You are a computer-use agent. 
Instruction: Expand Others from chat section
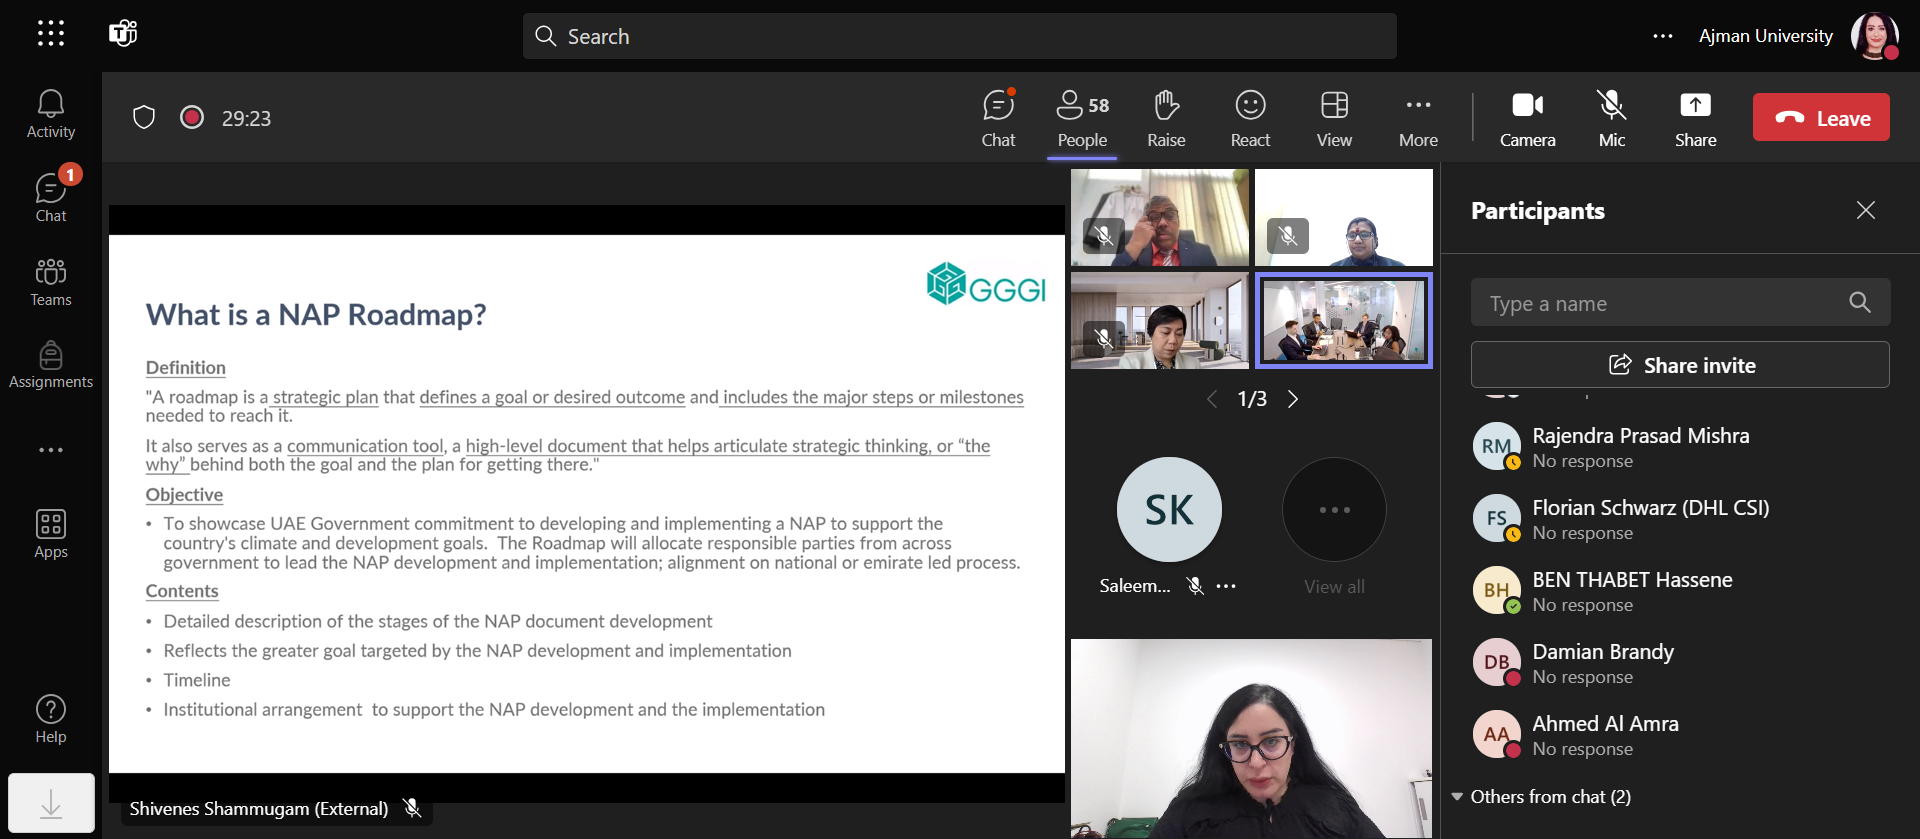tap(1540, 797)
